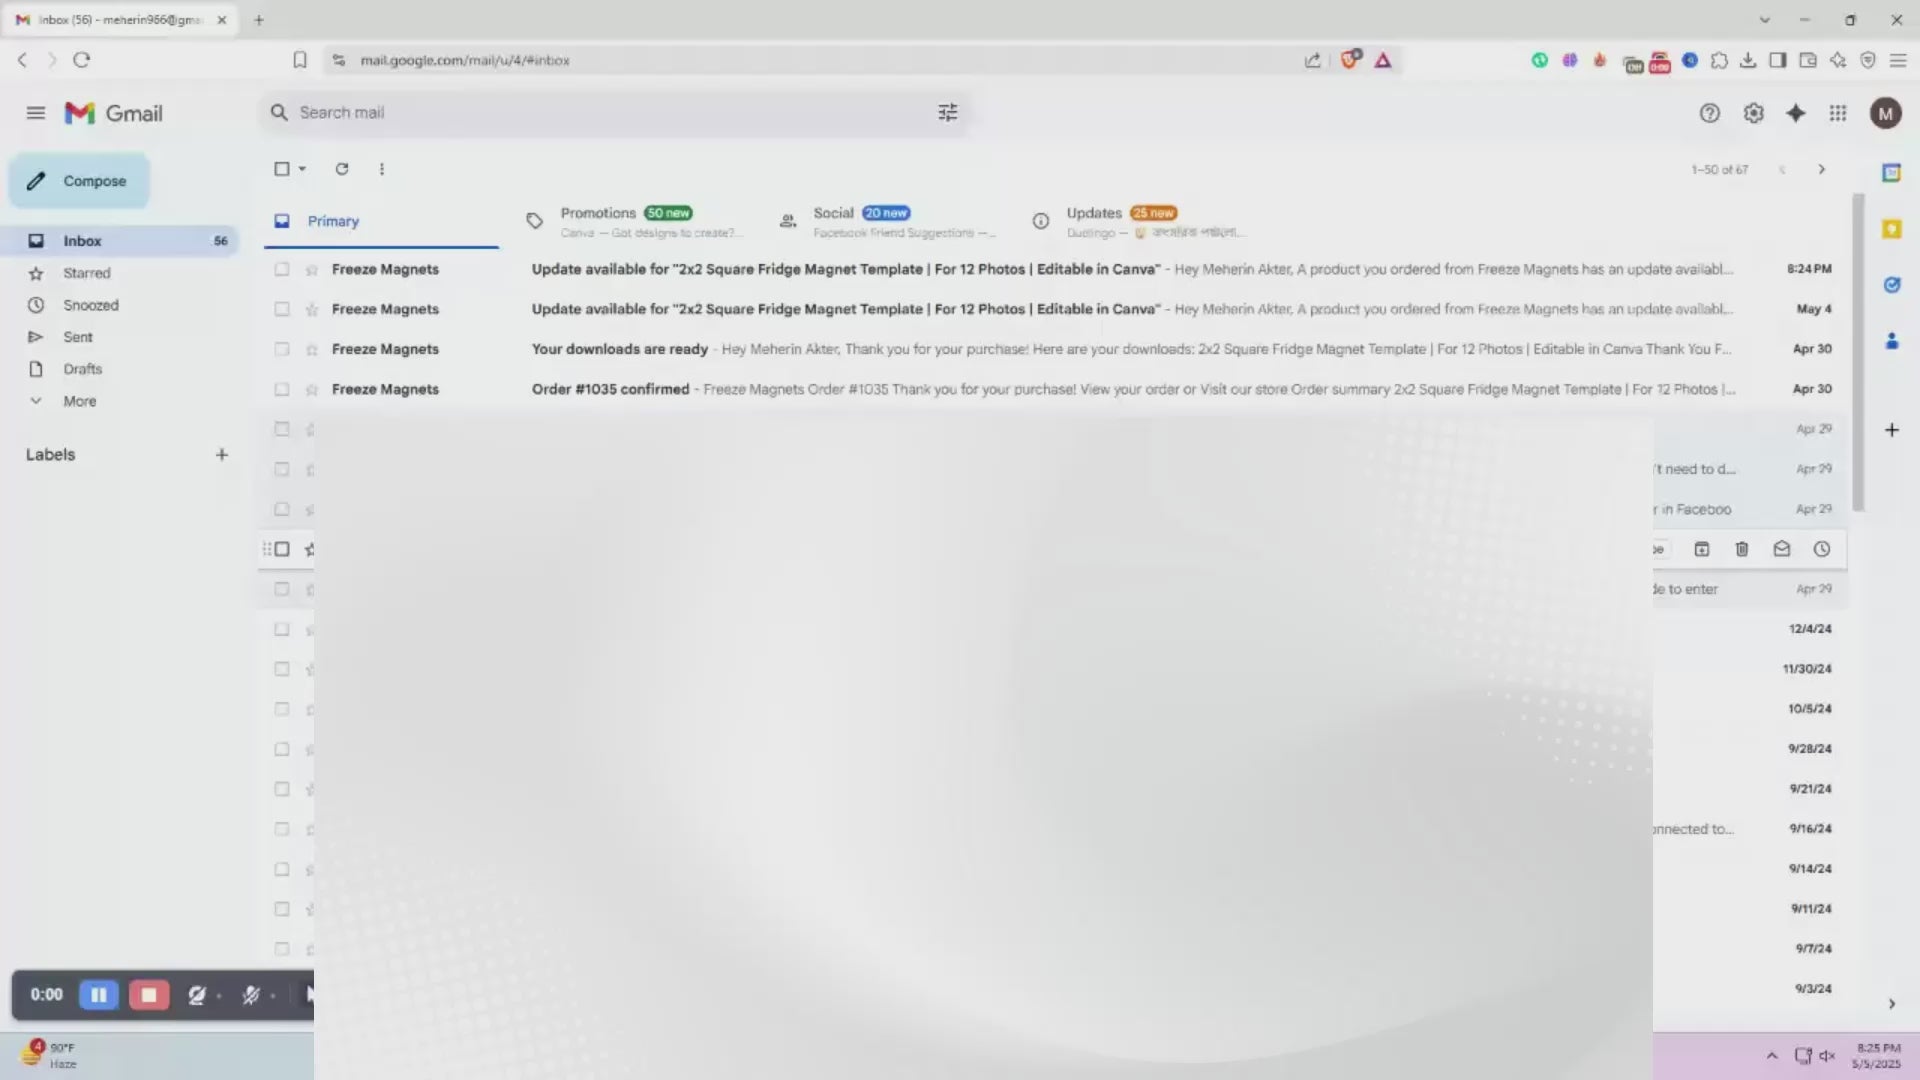Star the May 4 Freeze Magnets email
Screen dimensions: 1920x1080
[312, 309]
